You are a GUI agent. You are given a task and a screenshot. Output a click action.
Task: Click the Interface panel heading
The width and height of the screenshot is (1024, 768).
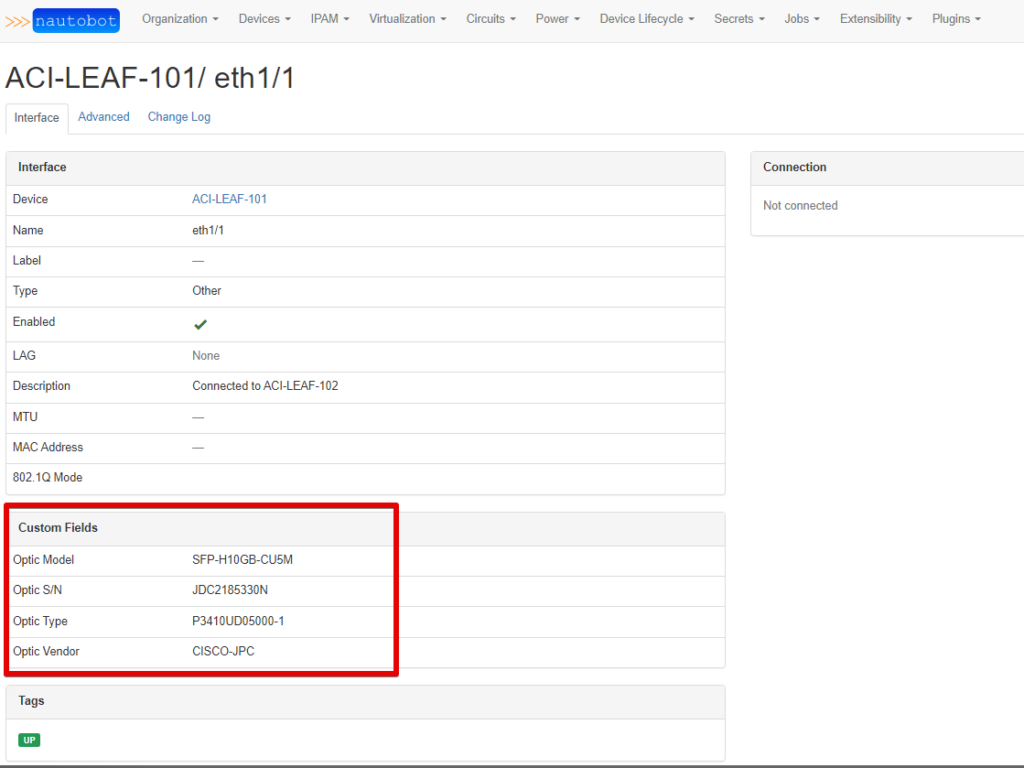pos(42,167)
